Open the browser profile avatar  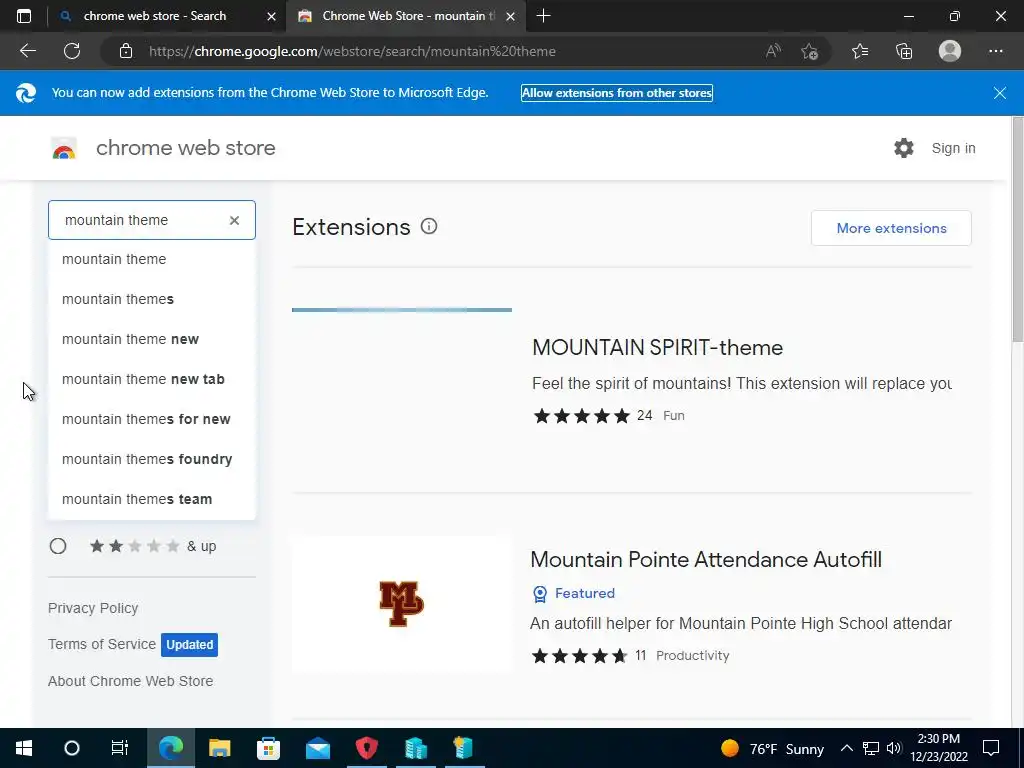(950, 51)
